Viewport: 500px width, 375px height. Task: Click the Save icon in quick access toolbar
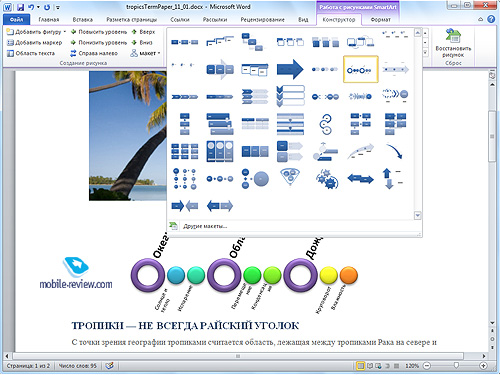click(x=20, y=7)
